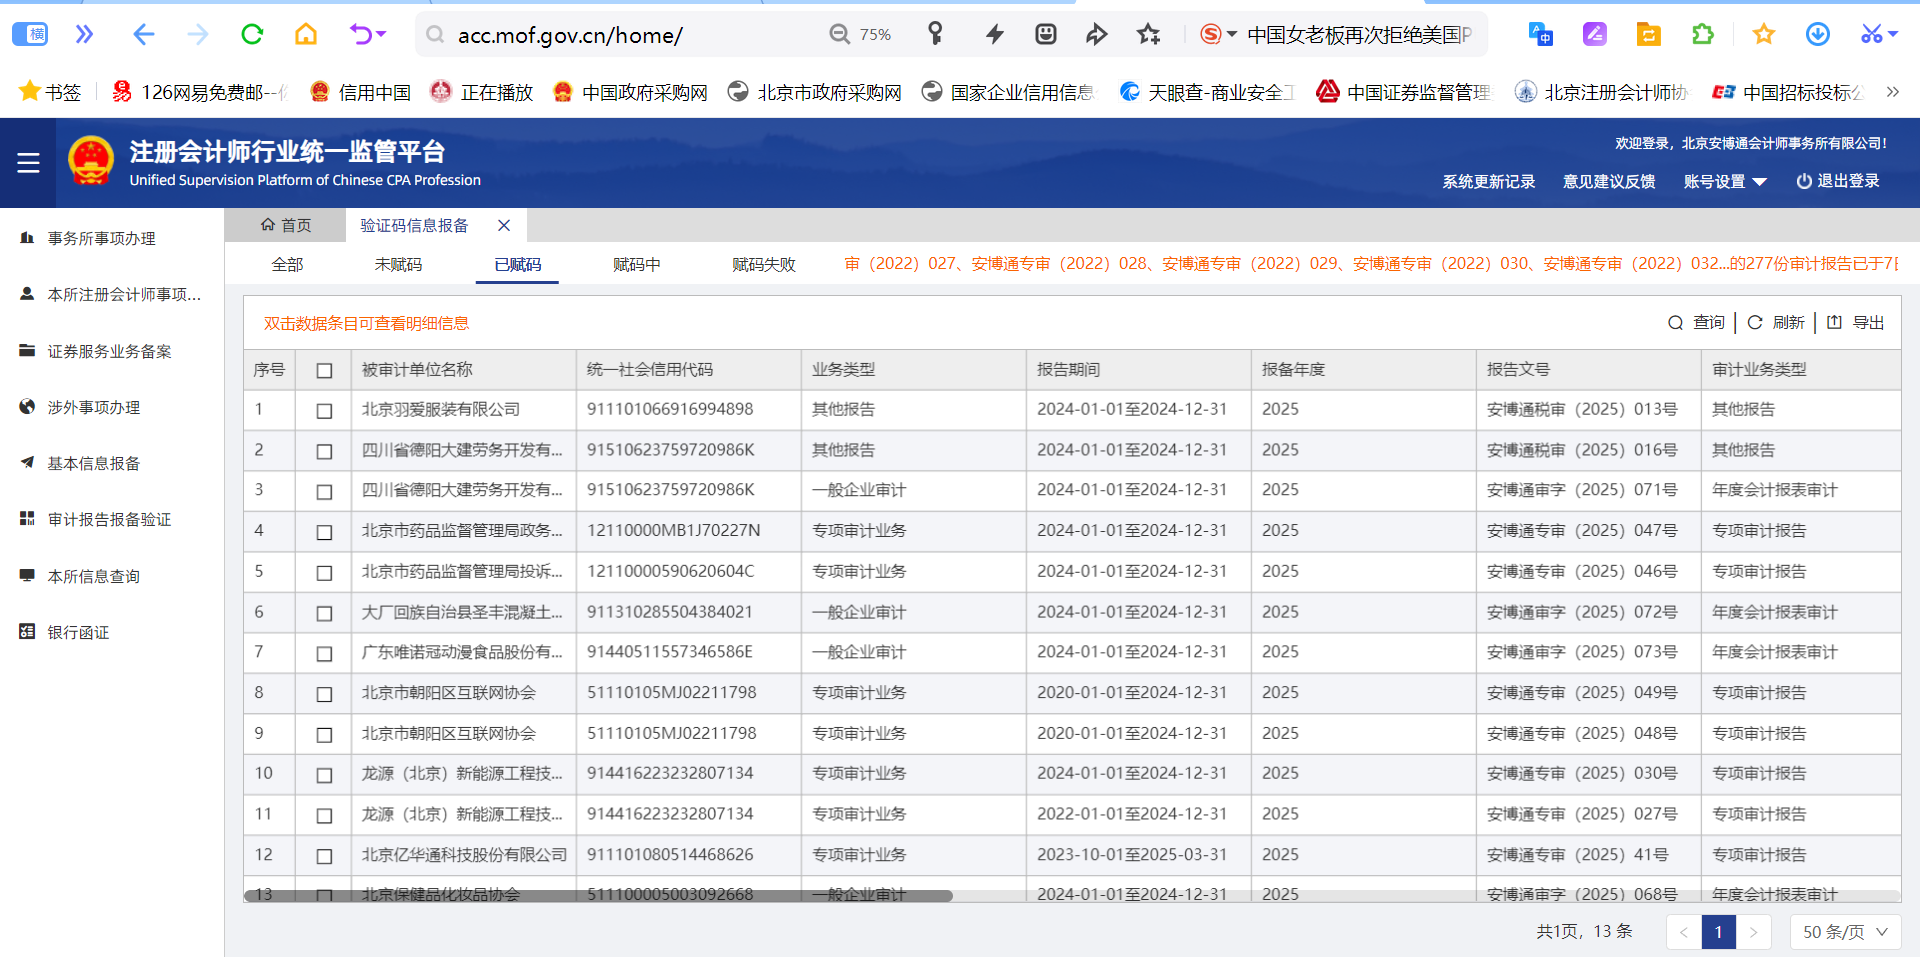
Task: Select checkbox for 北京亿华通科技股份有限公司 row
Action: click(324, 856)
